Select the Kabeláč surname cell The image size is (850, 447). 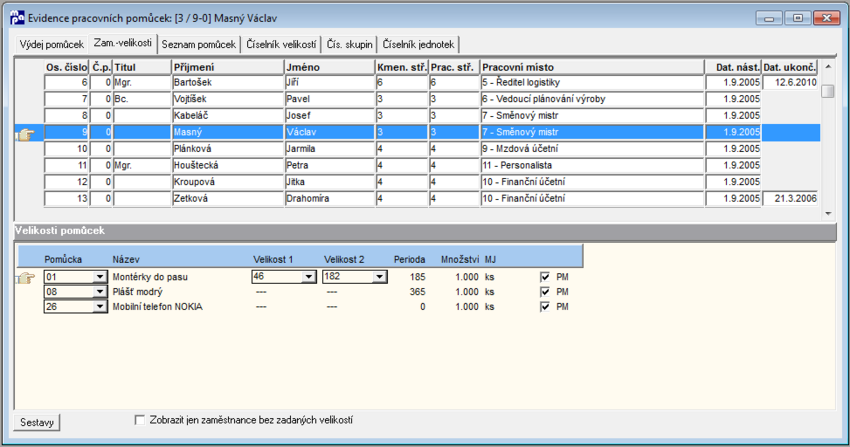(x=228, y=115)
